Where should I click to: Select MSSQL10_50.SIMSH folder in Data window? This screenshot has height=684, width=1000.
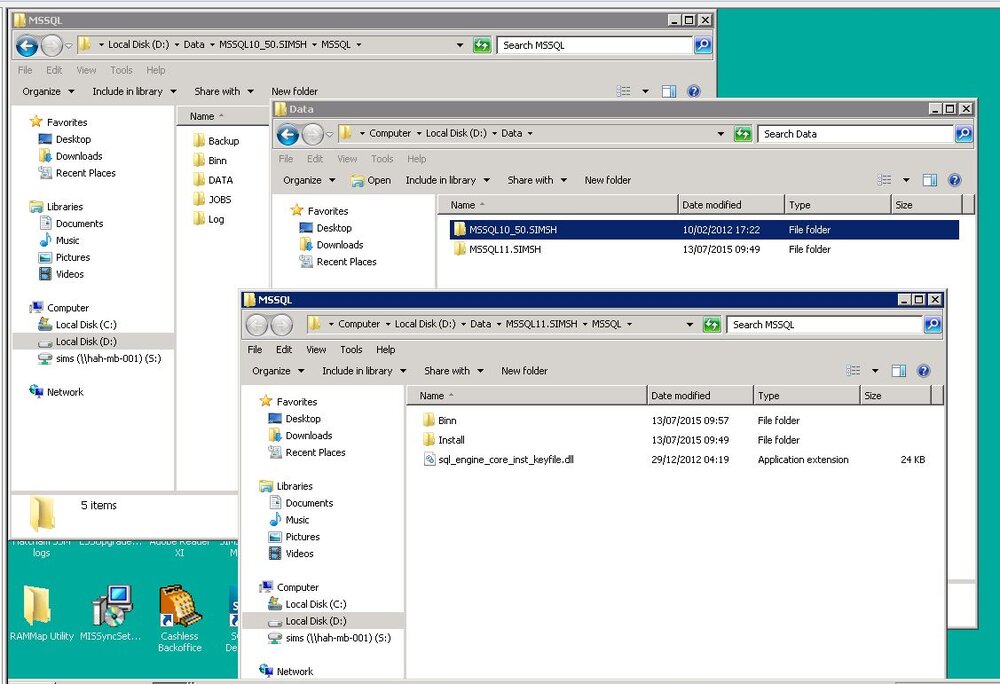tap(704, 230)
